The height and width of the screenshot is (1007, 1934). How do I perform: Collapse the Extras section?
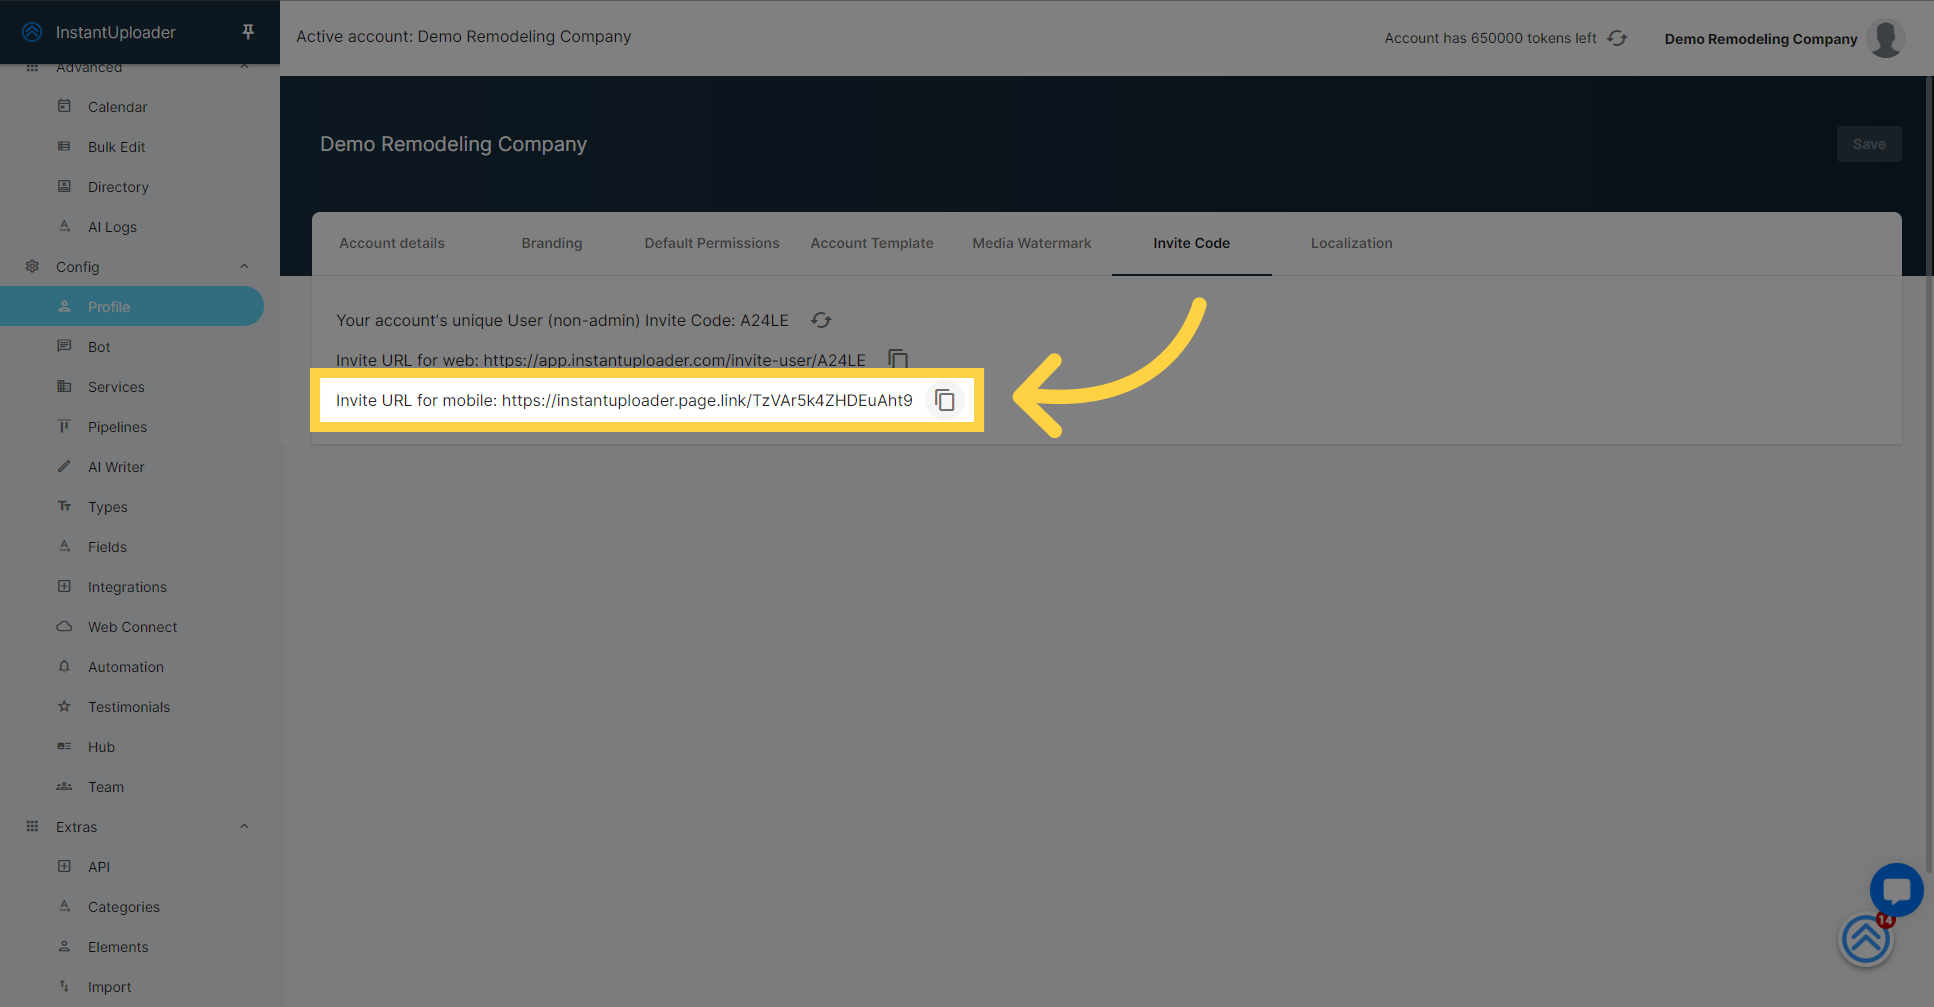click(244, 826)
